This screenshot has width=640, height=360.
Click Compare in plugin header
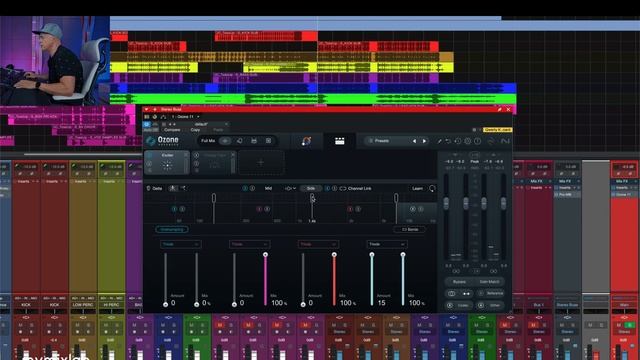point(172,130)
